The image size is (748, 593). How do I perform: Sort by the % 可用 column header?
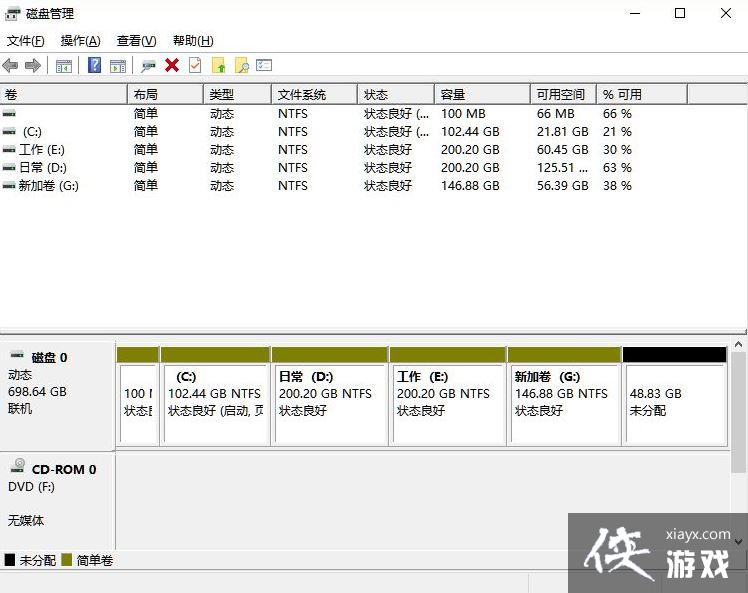[x=642, y=94]
